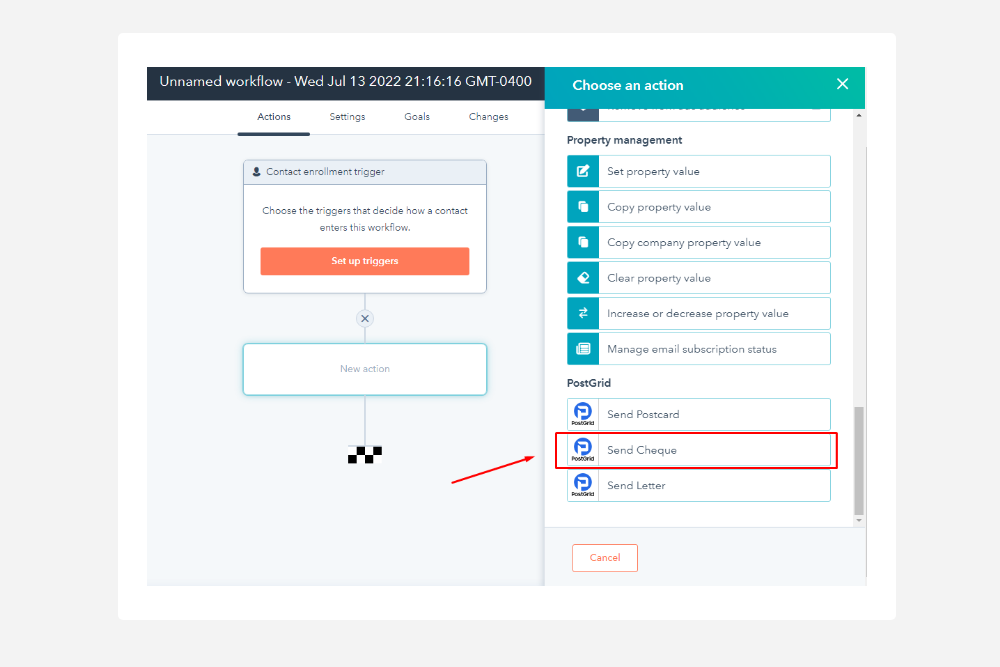The height and width of the screenshot is (667, 1000).
Task: Click the Cancel button
Action: 604,558
